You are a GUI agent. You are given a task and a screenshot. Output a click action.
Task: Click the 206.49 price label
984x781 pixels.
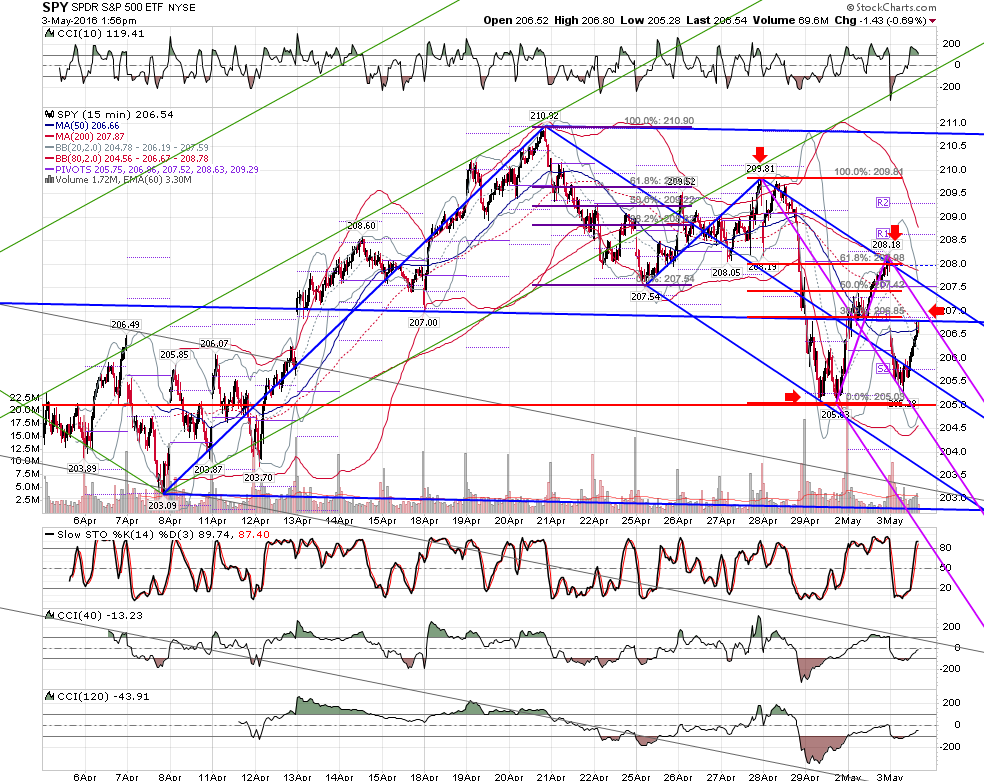point(126,324)
